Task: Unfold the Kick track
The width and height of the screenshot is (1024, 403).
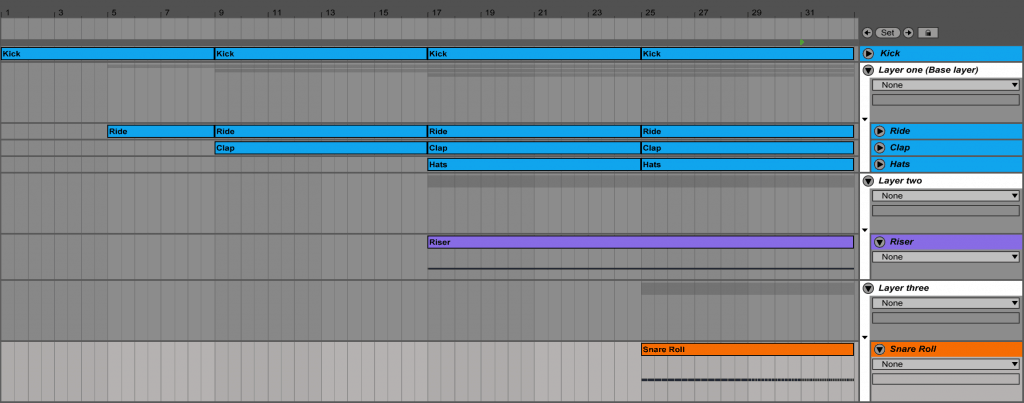Action: click(869, 54)
